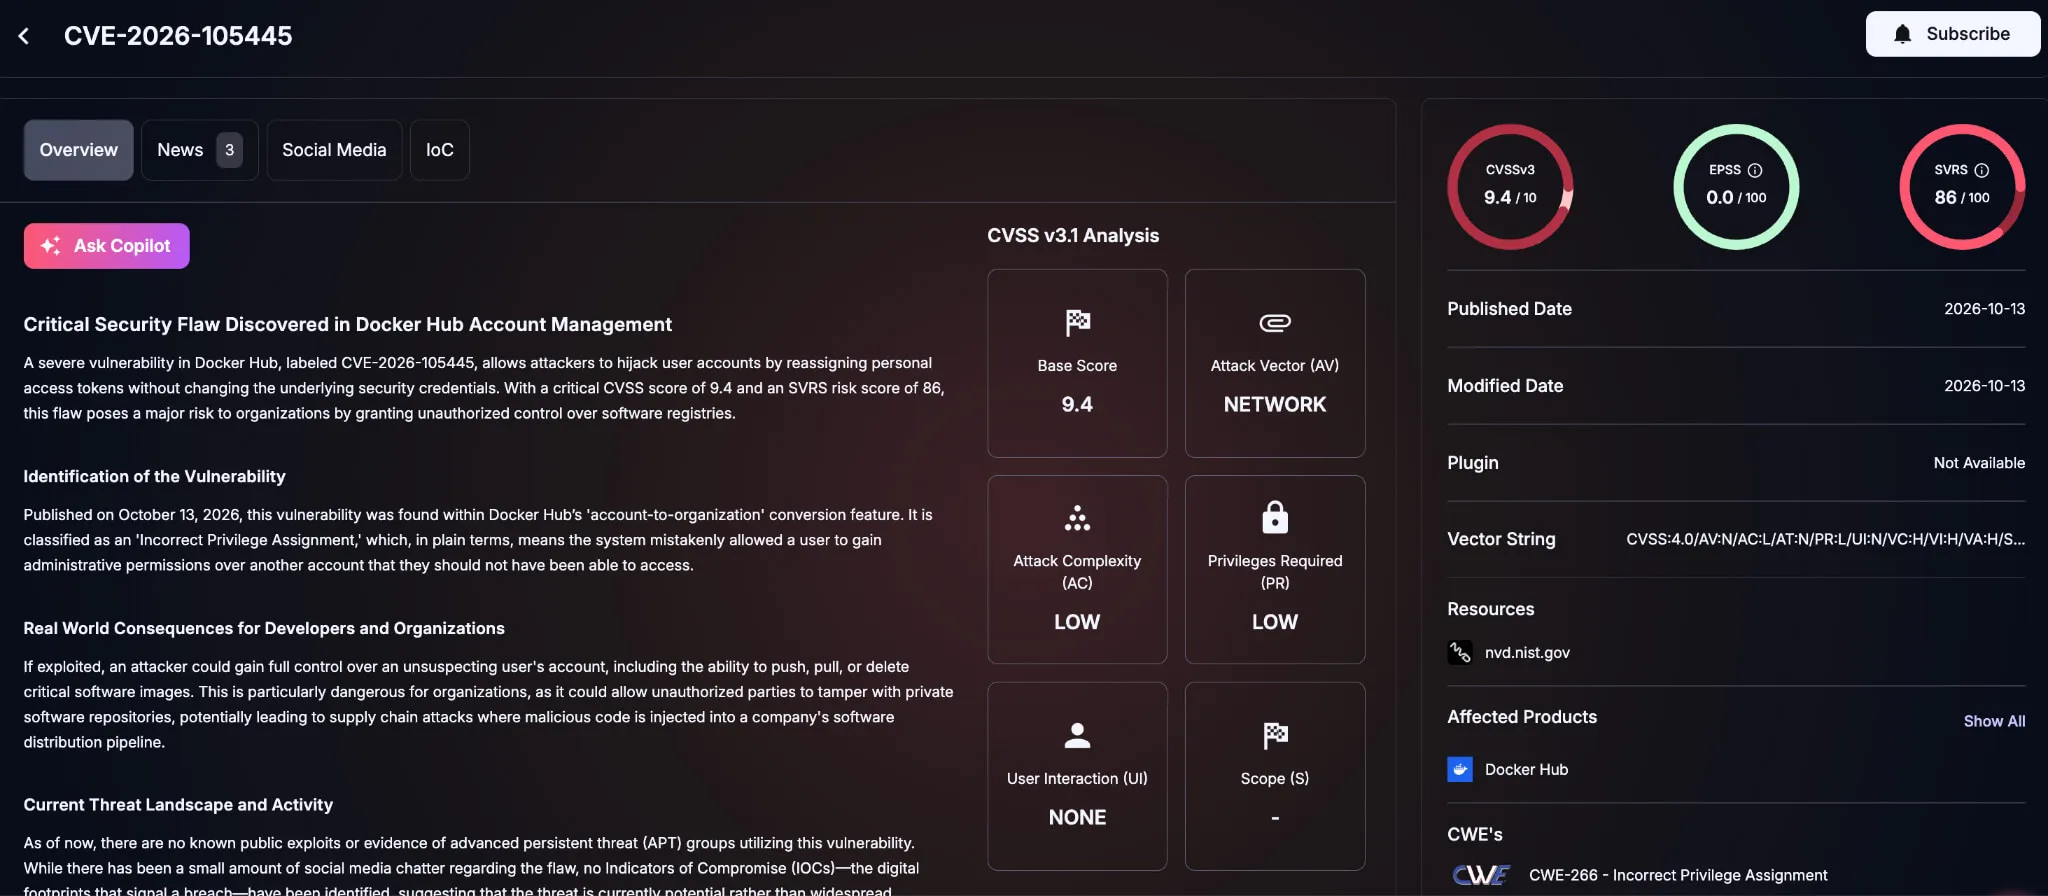
Task: Click the Scope flag icon
Action: 1274,735
